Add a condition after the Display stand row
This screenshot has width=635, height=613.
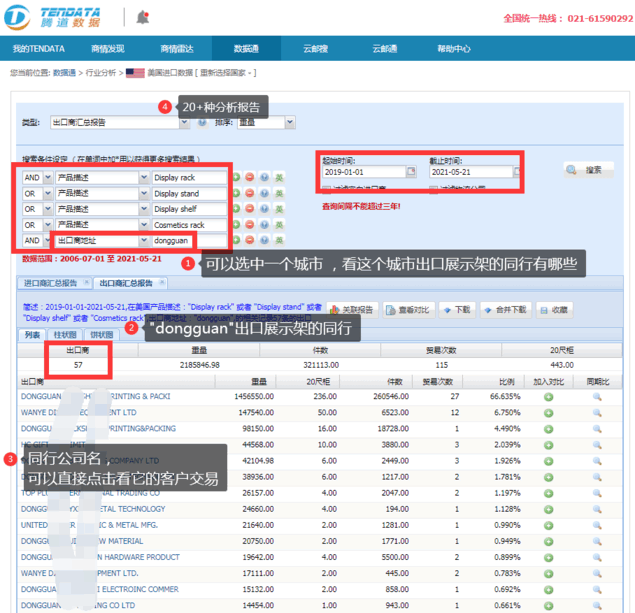tap(236, 193)
